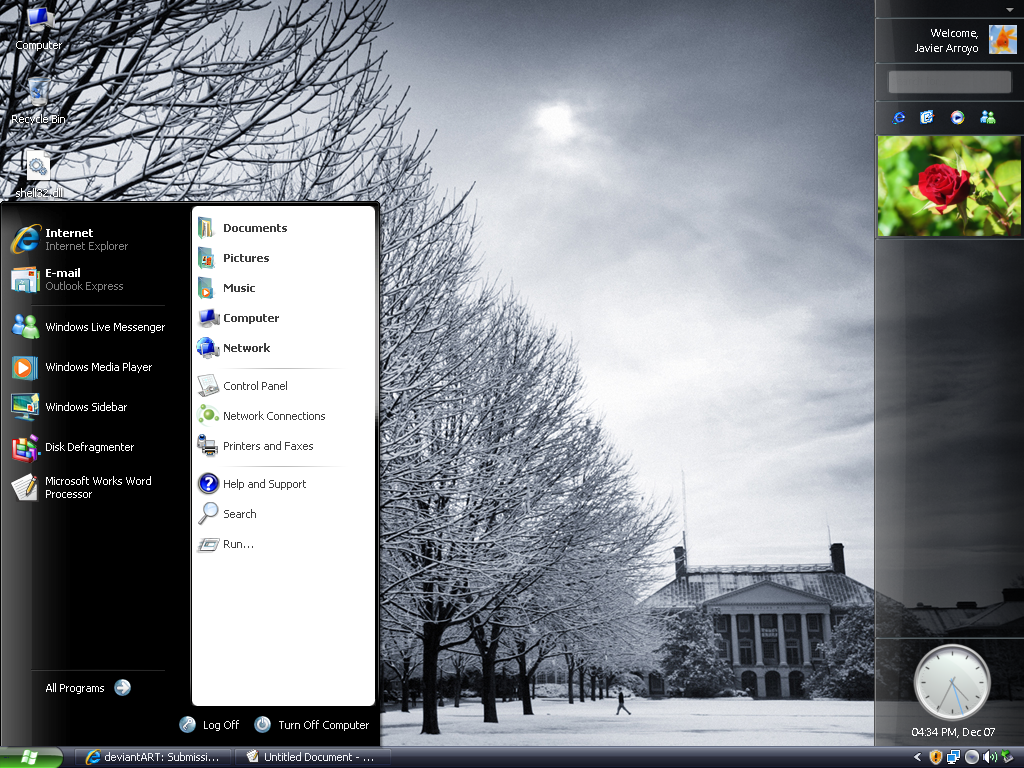
Task: Launch Messenger from sidebar launcher
Action: tap(987, 118)
